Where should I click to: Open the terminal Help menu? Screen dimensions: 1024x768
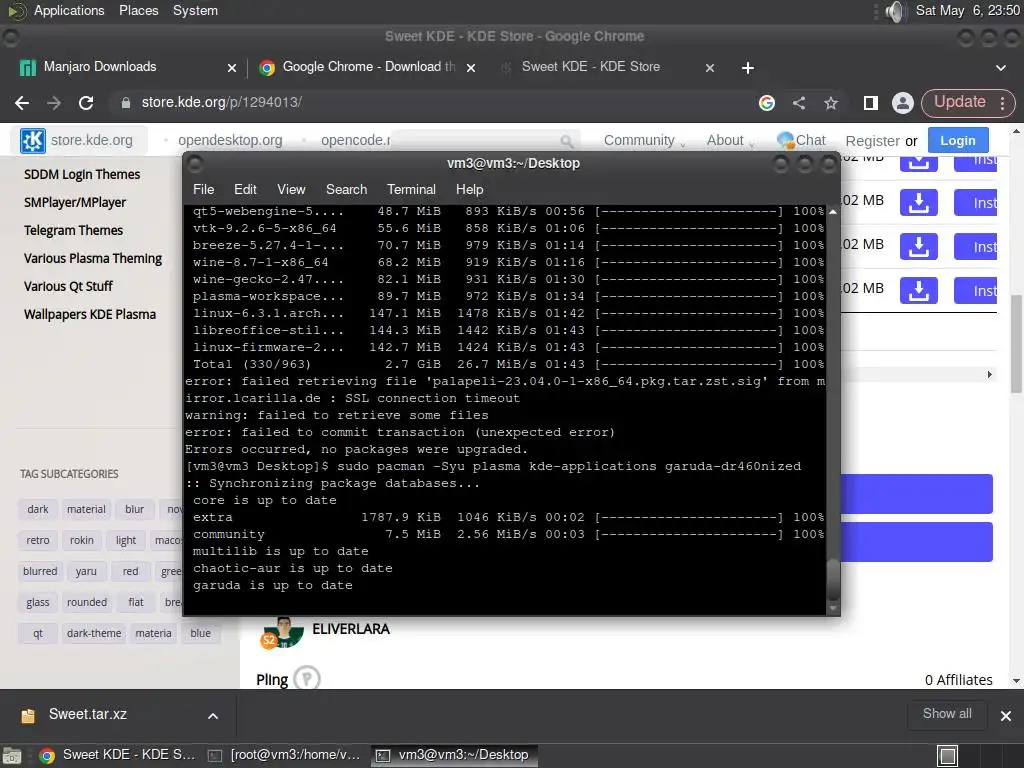pyautogui.click(x=469, y=189)
